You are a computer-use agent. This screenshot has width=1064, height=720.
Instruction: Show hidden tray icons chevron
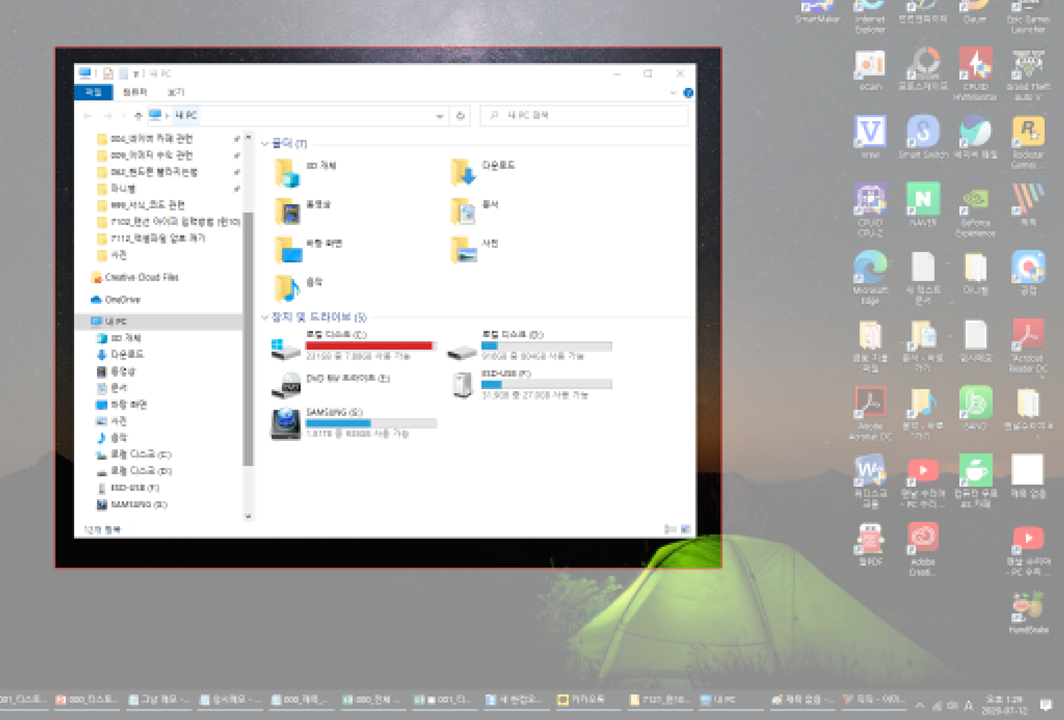click(919, 706)
